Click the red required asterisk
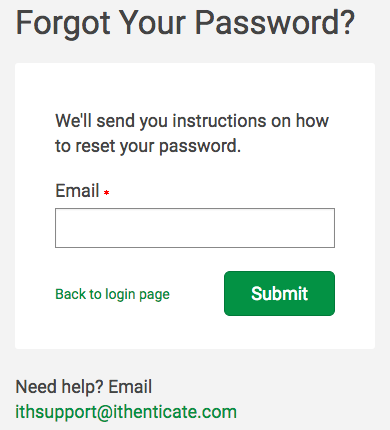 pos(106,193)
